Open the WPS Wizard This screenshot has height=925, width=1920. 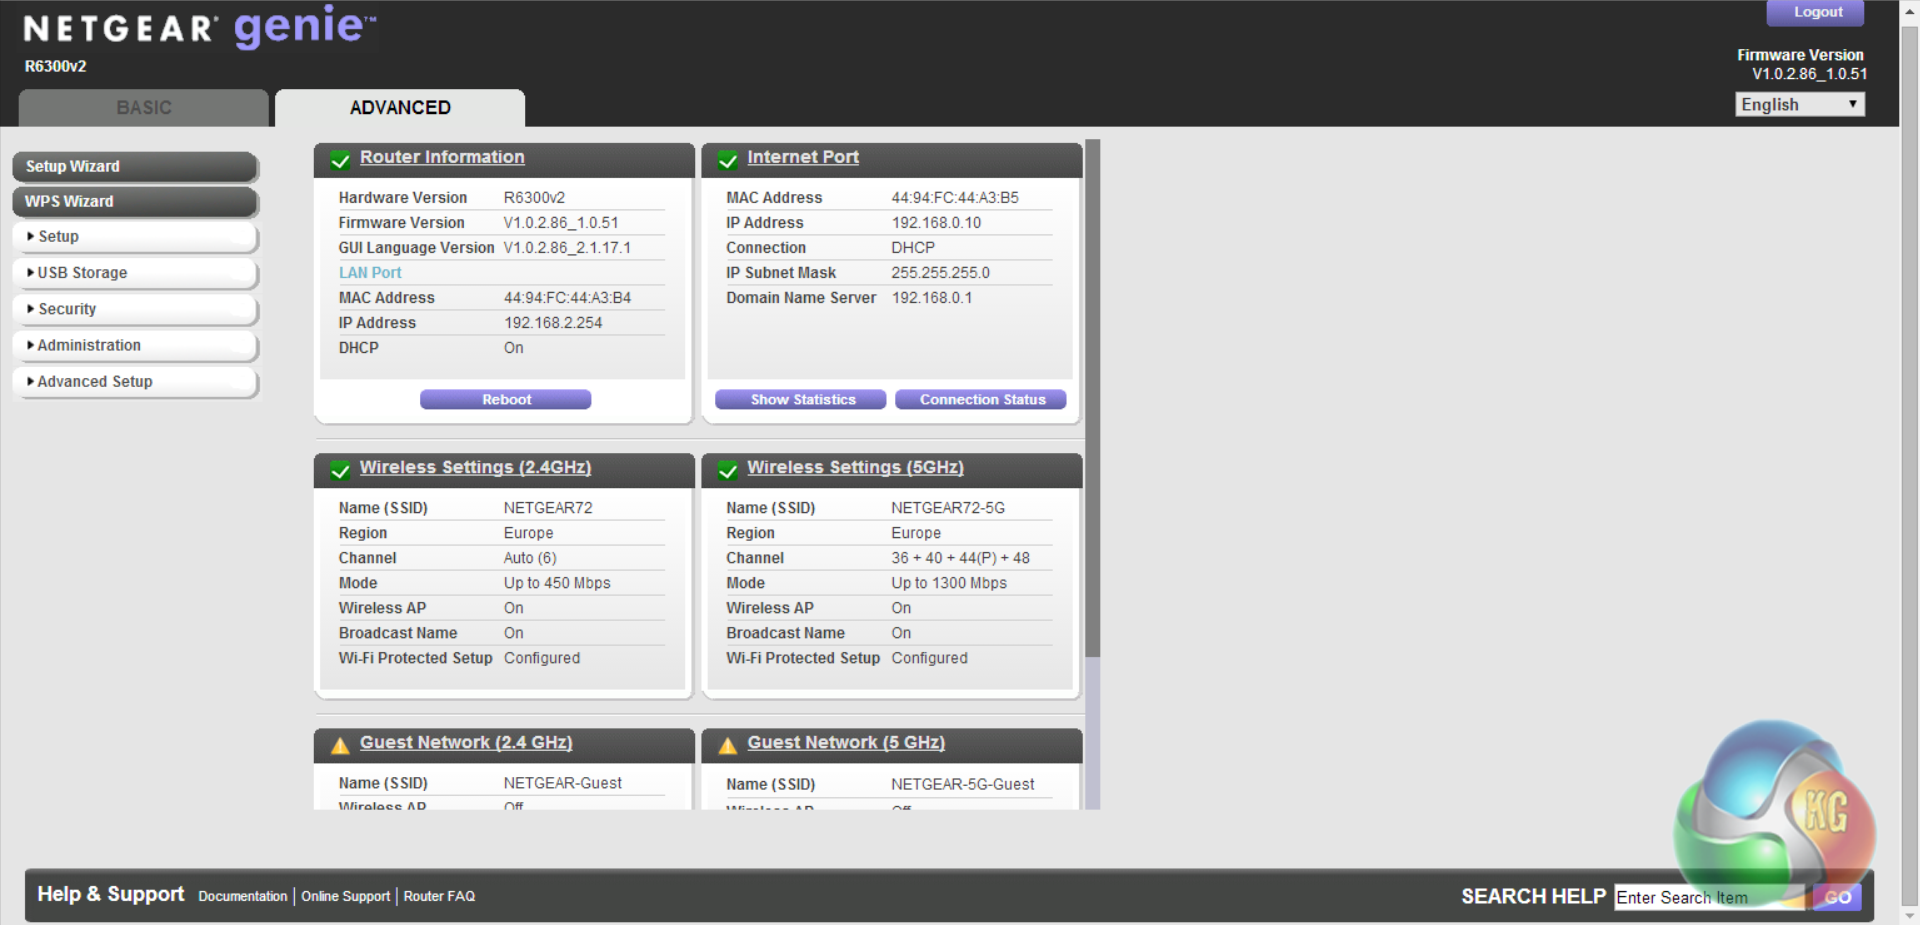point(136,201)
